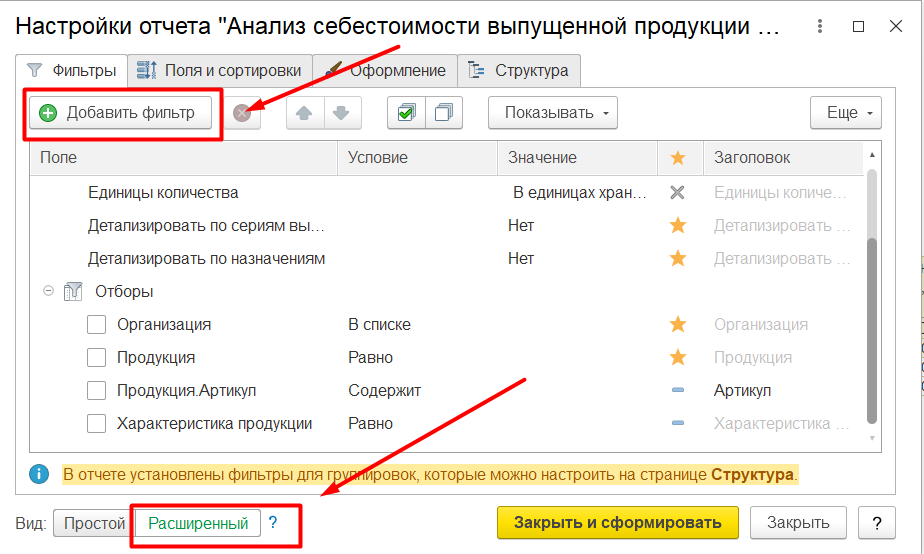Click the Условие column header

point(418,158)
